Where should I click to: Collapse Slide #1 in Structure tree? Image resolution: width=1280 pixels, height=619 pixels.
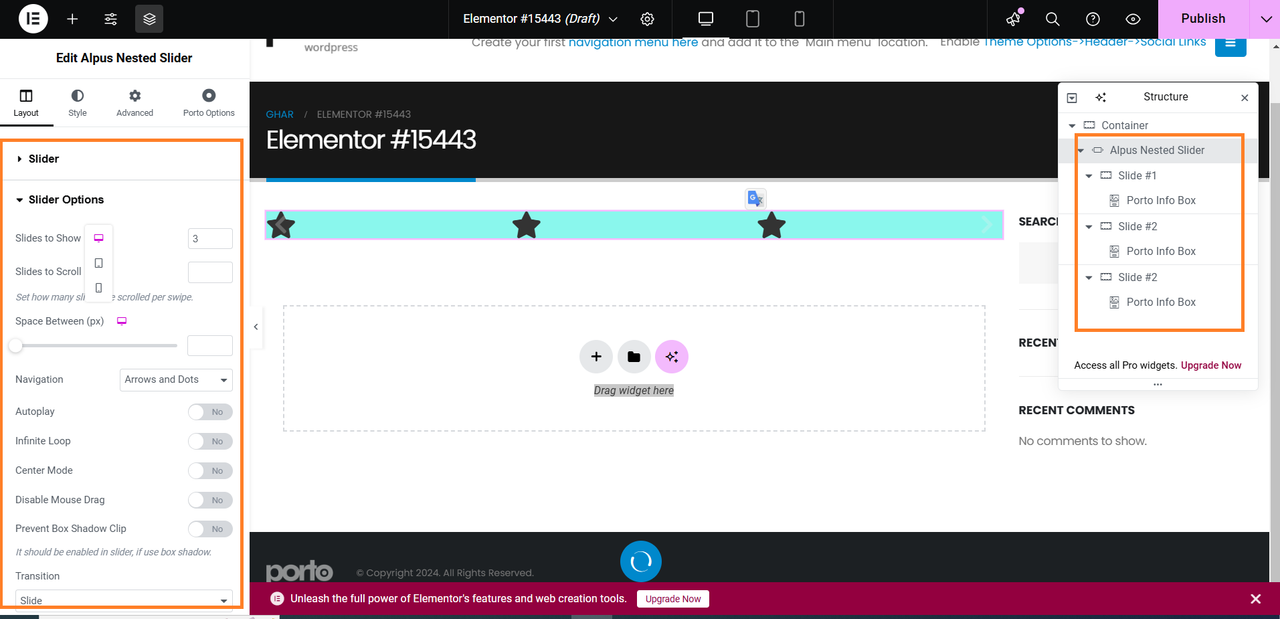pos(1089,176)
